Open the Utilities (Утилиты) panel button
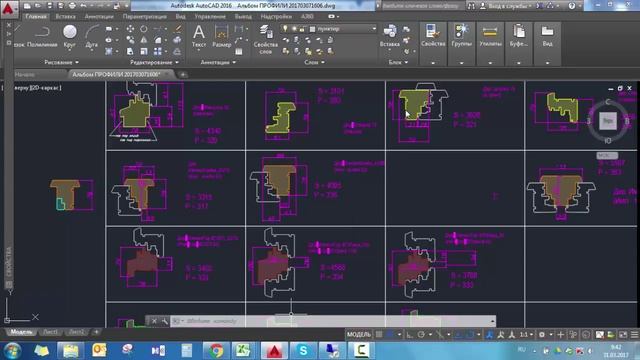 click(490, 43)
